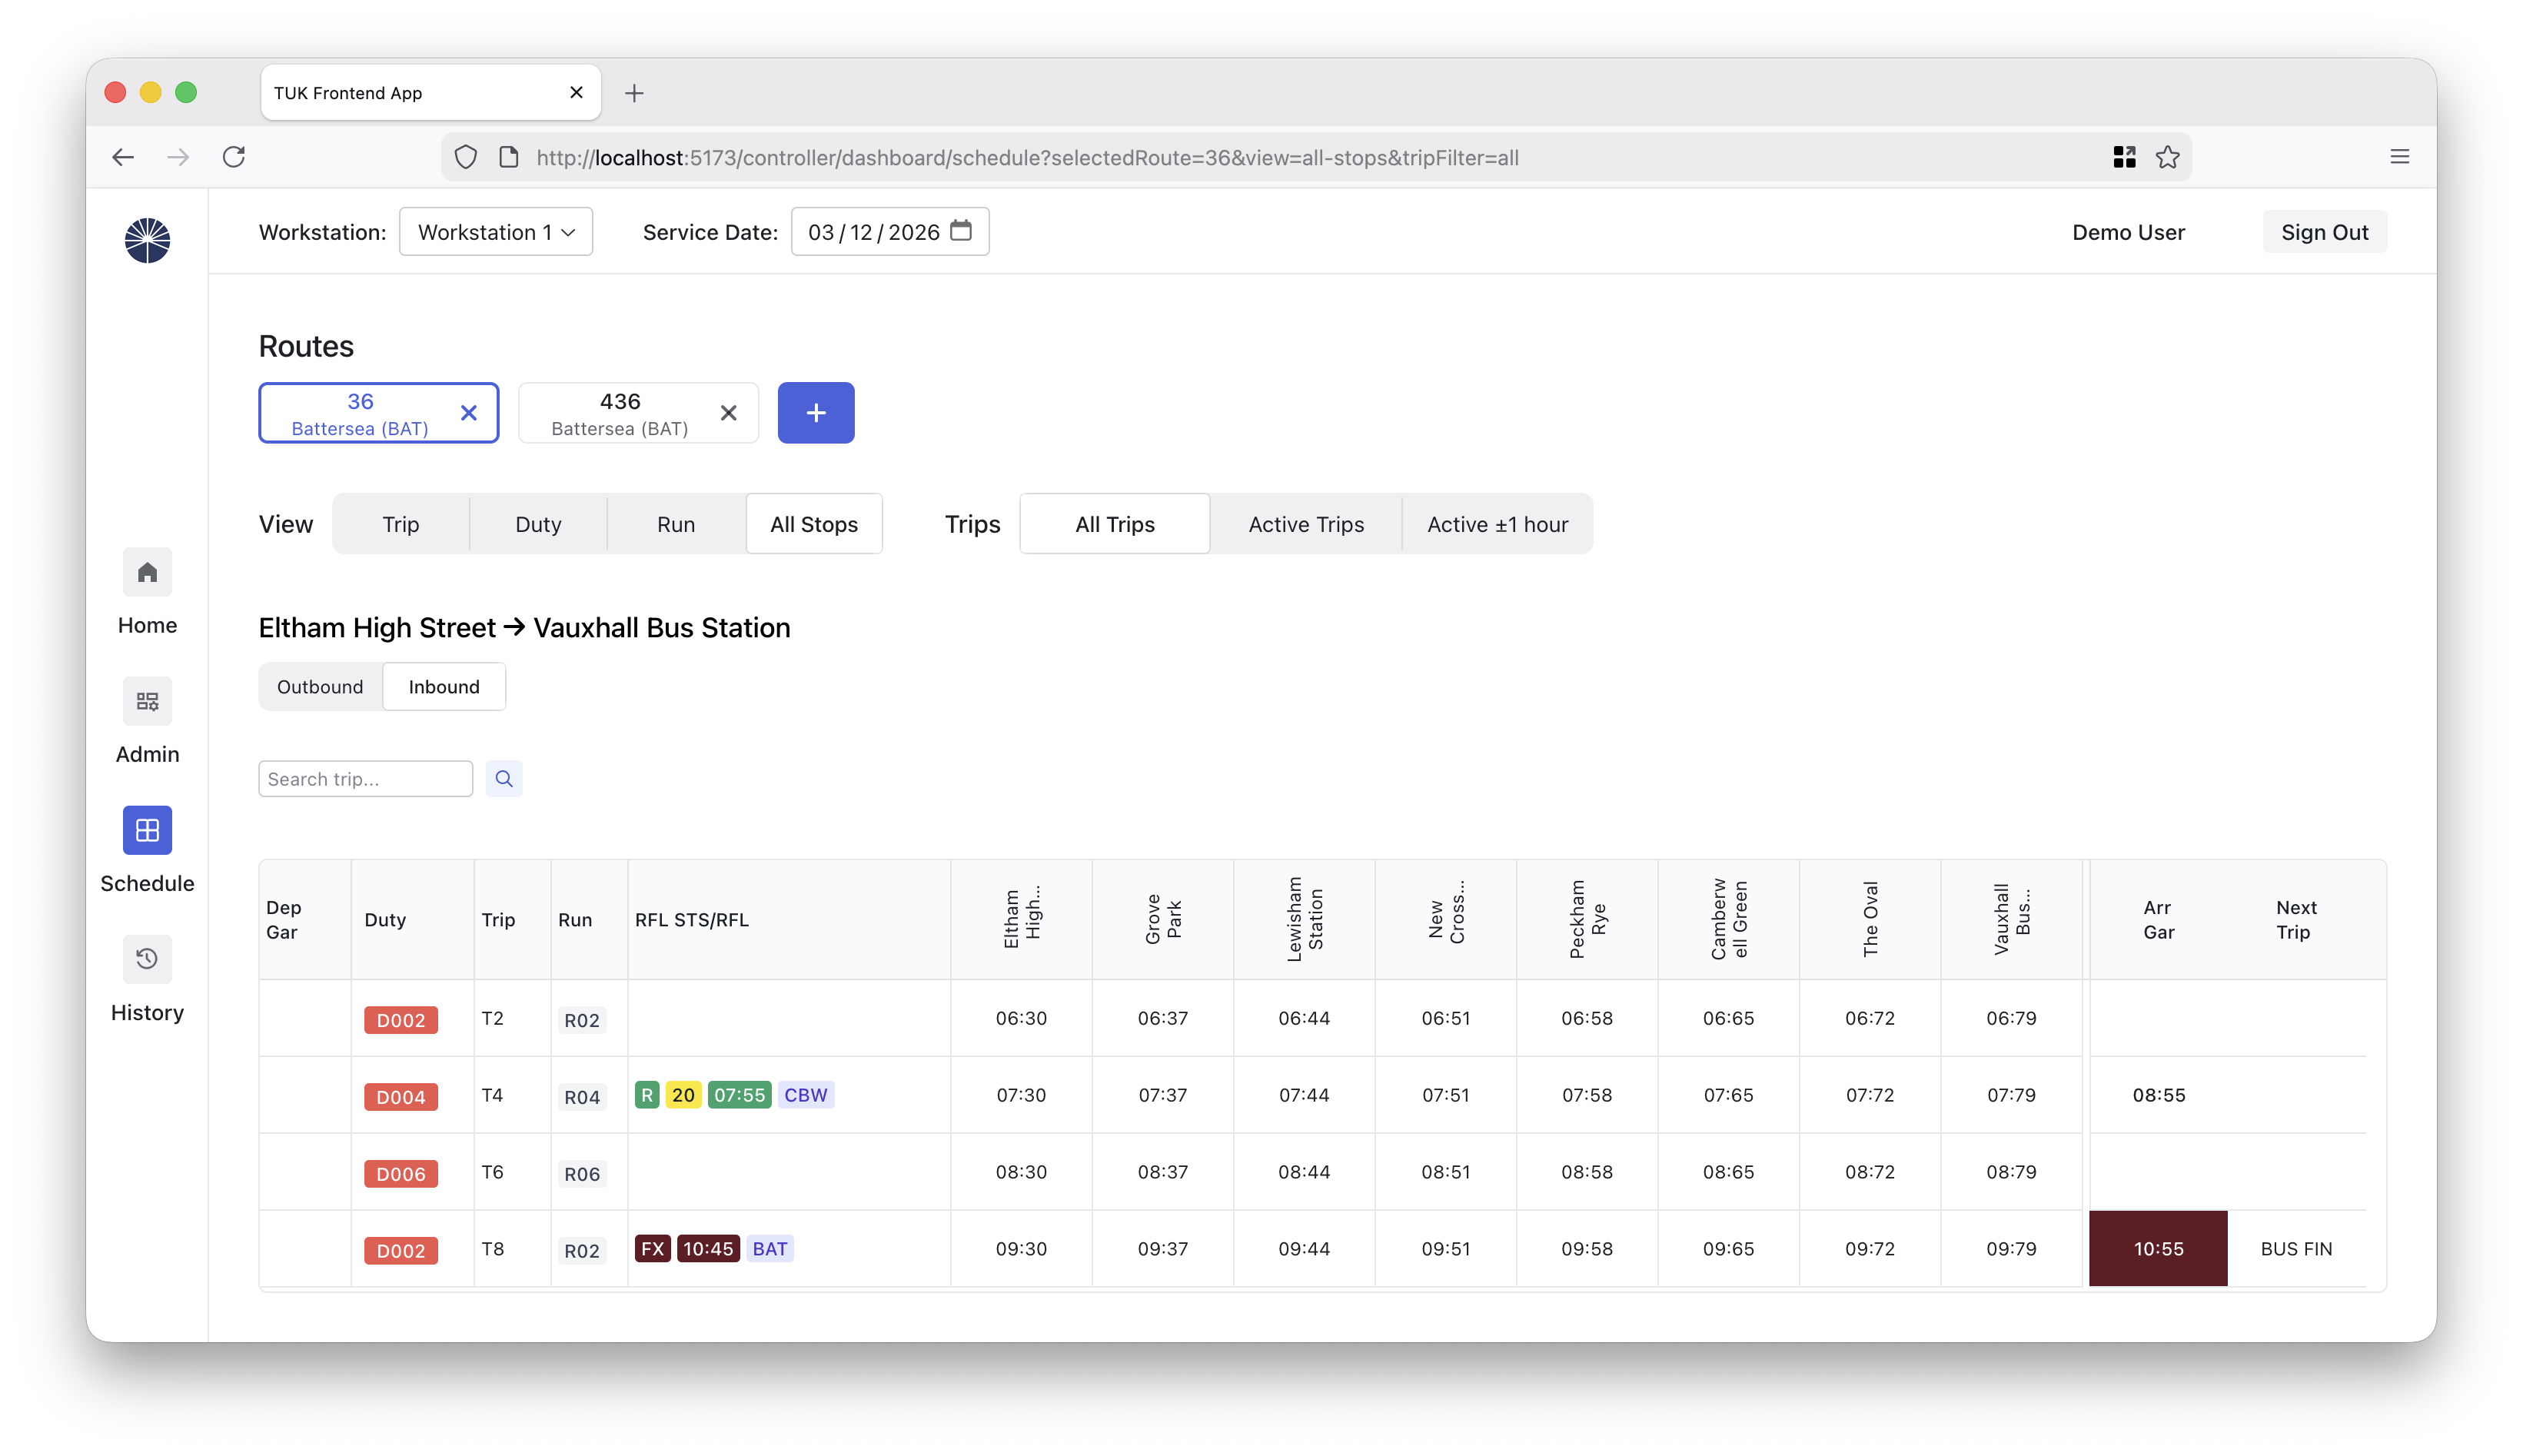
Task: Select the Inbound direction toggle
Action: point(444,686)
